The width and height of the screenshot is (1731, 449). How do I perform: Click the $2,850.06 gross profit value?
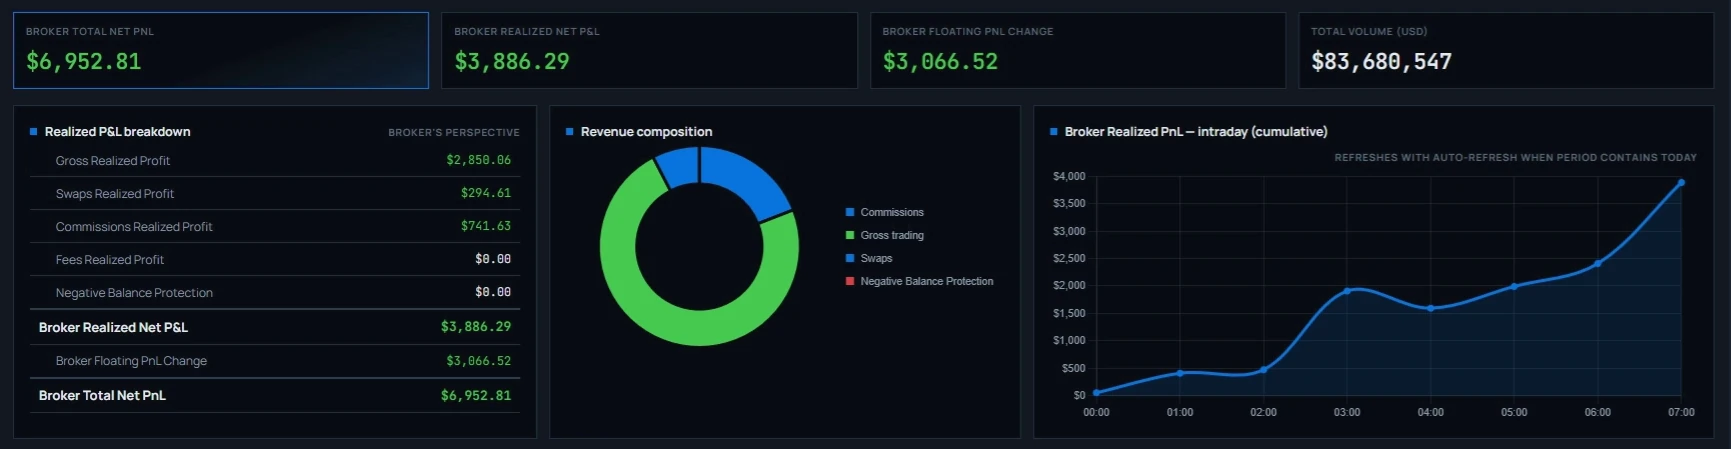tap(478, 160)
